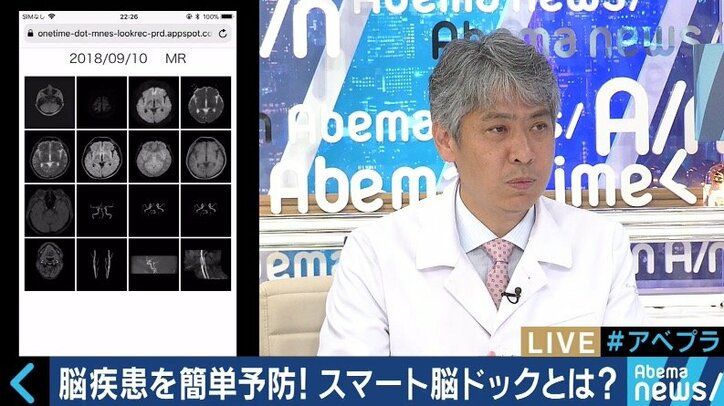Open the fourth thumbnail in row three

coord(206,211)
